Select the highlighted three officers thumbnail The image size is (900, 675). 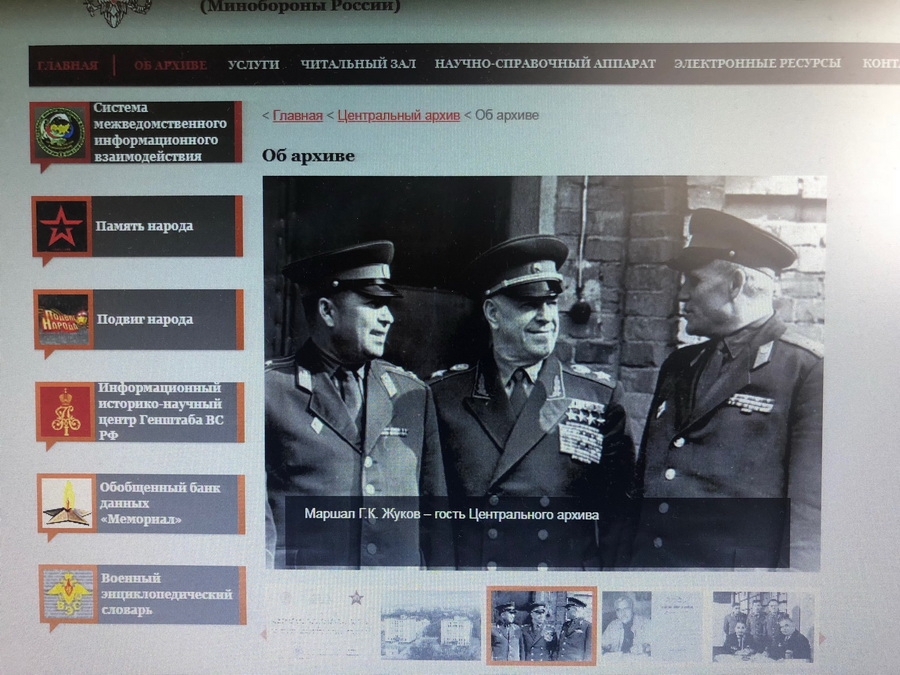click(542, 626)
